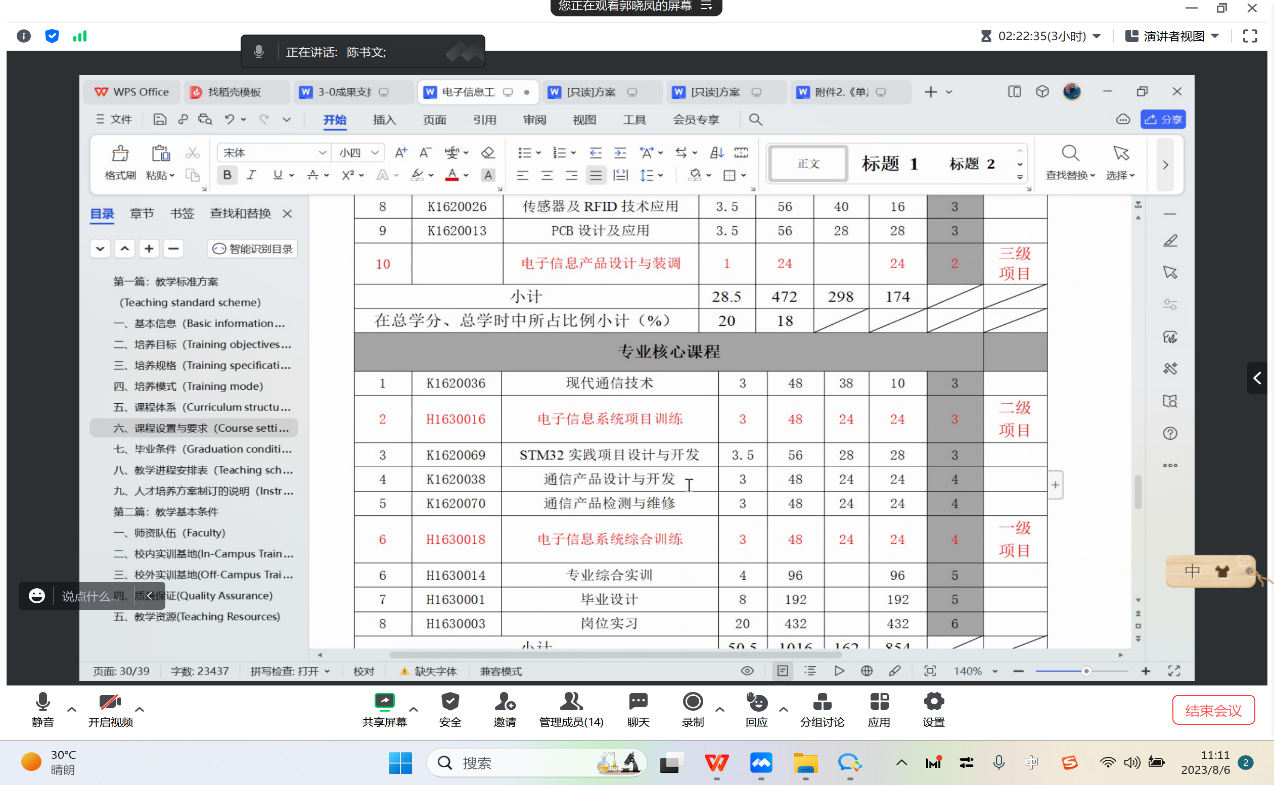Open the Chat (聊天) icon

(x=638, y=701)
